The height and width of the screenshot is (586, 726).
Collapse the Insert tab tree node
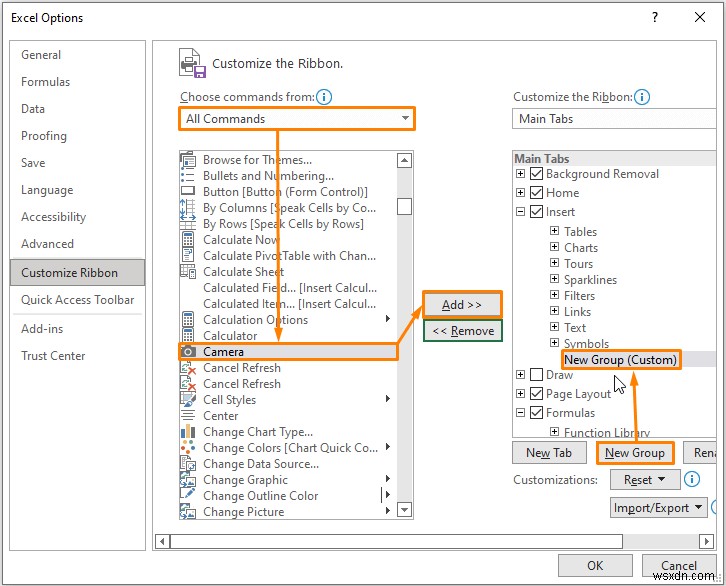coord(520,212)
